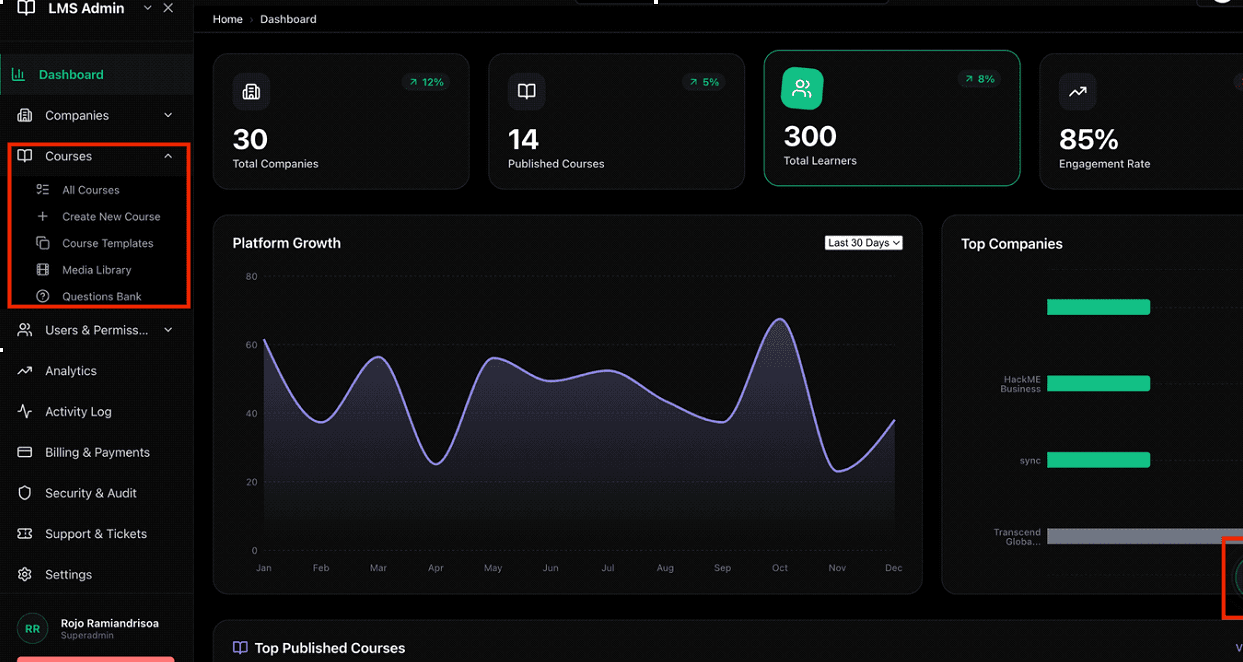Click the LMS Admin book logo icon
The image size is (1243, 662).
click(x=26, y=8)
